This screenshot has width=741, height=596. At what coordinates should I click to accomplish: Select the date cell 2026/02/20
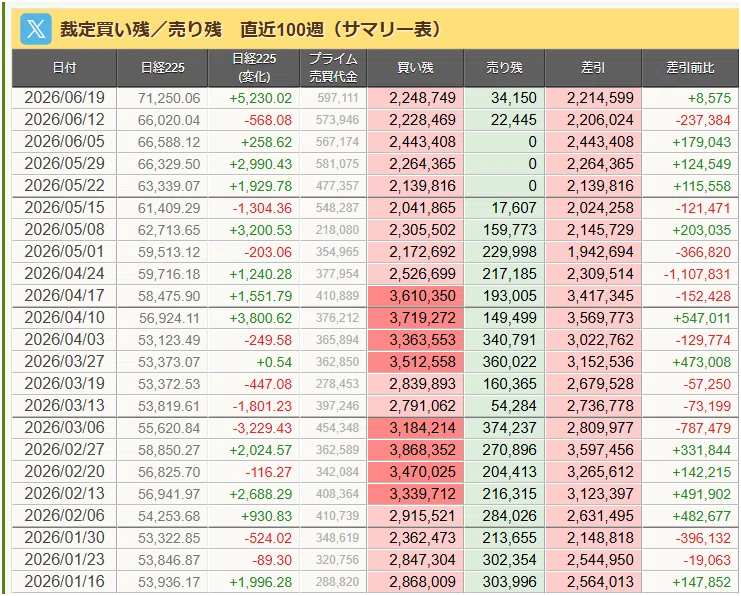point(64,472)
